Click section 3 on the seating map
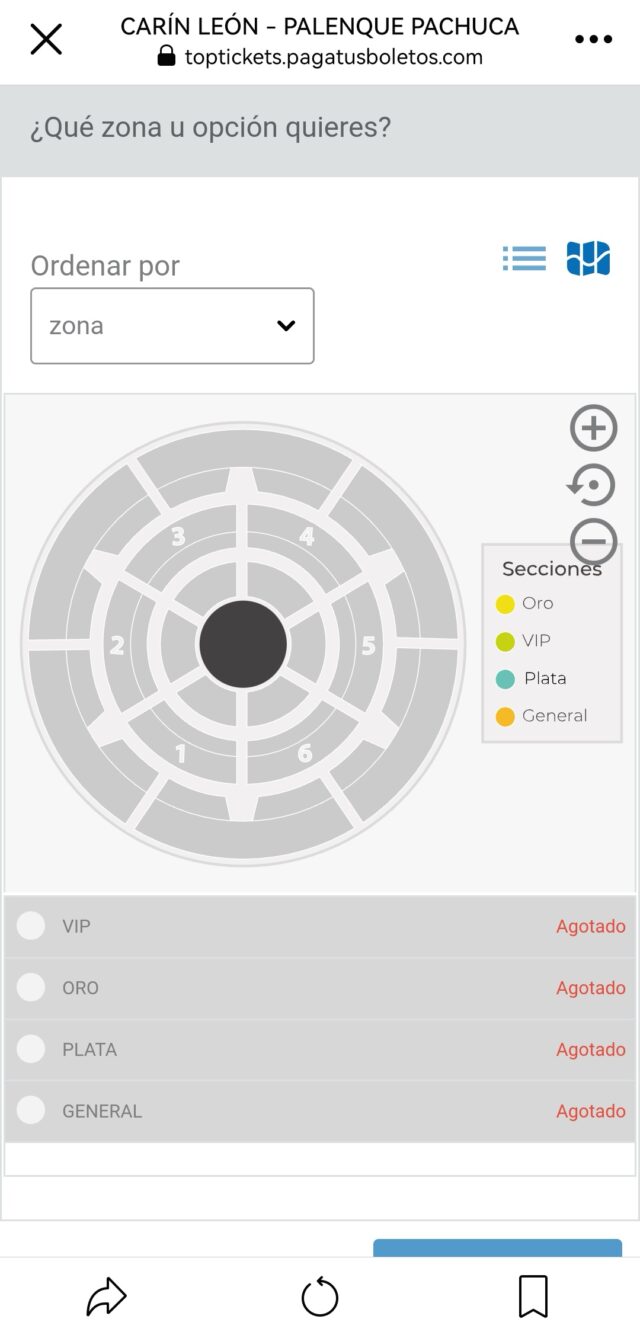Viewport: 640px width, 1335px height. coord(178,537)
